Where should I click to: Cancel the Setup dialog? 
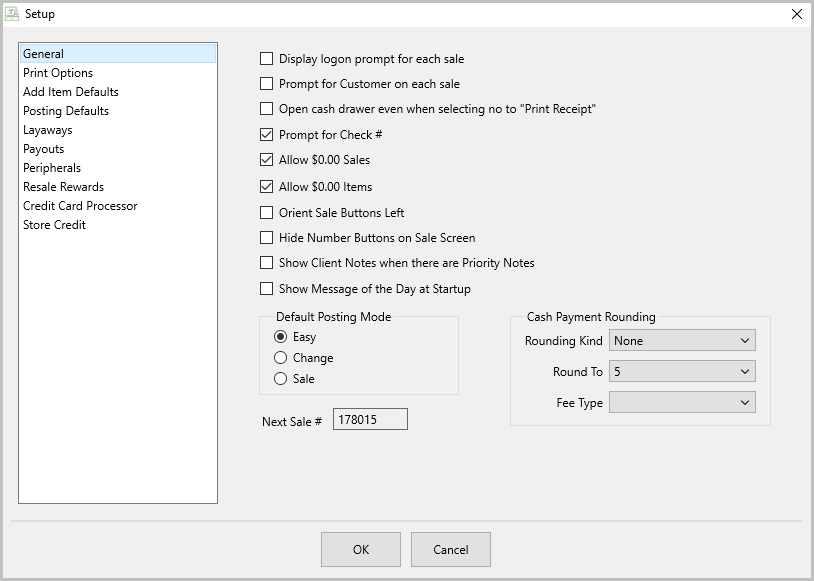pyautogui.click(x=451, y=549)
